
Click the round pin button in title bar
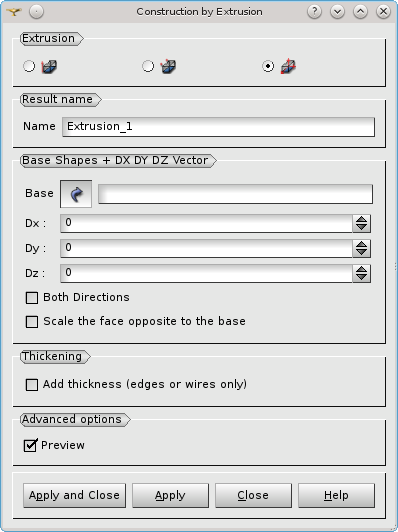(36, 12)
